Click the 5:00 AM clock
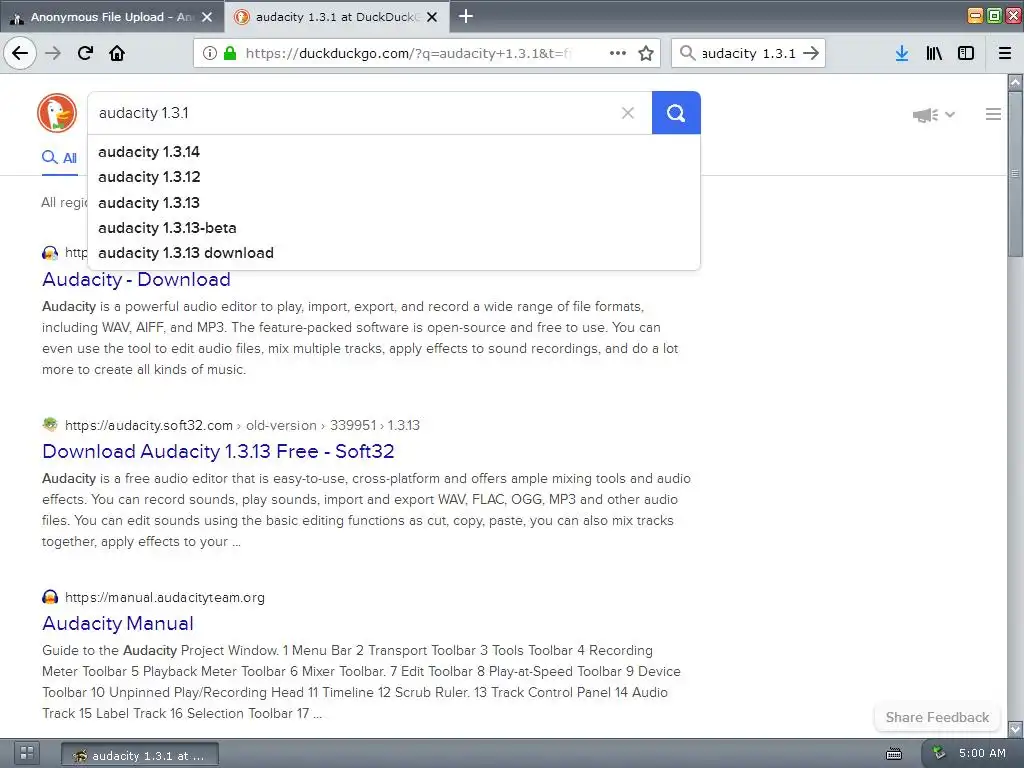 (x=982, y=753)
